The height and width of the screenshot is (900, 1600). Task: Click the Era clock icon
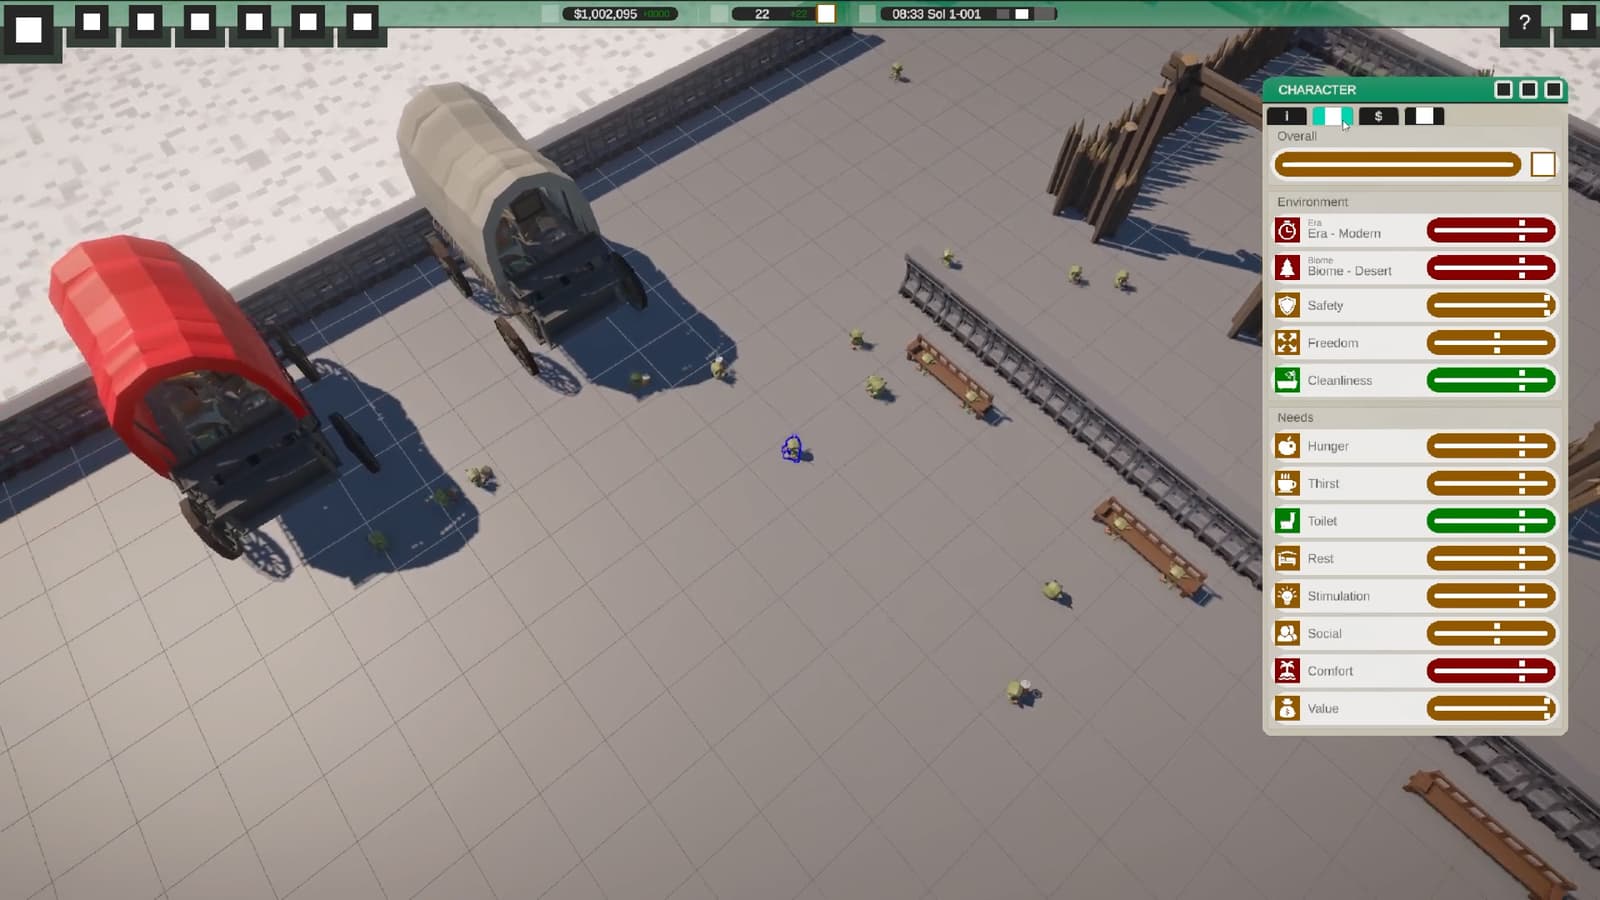pos(1287,231)
